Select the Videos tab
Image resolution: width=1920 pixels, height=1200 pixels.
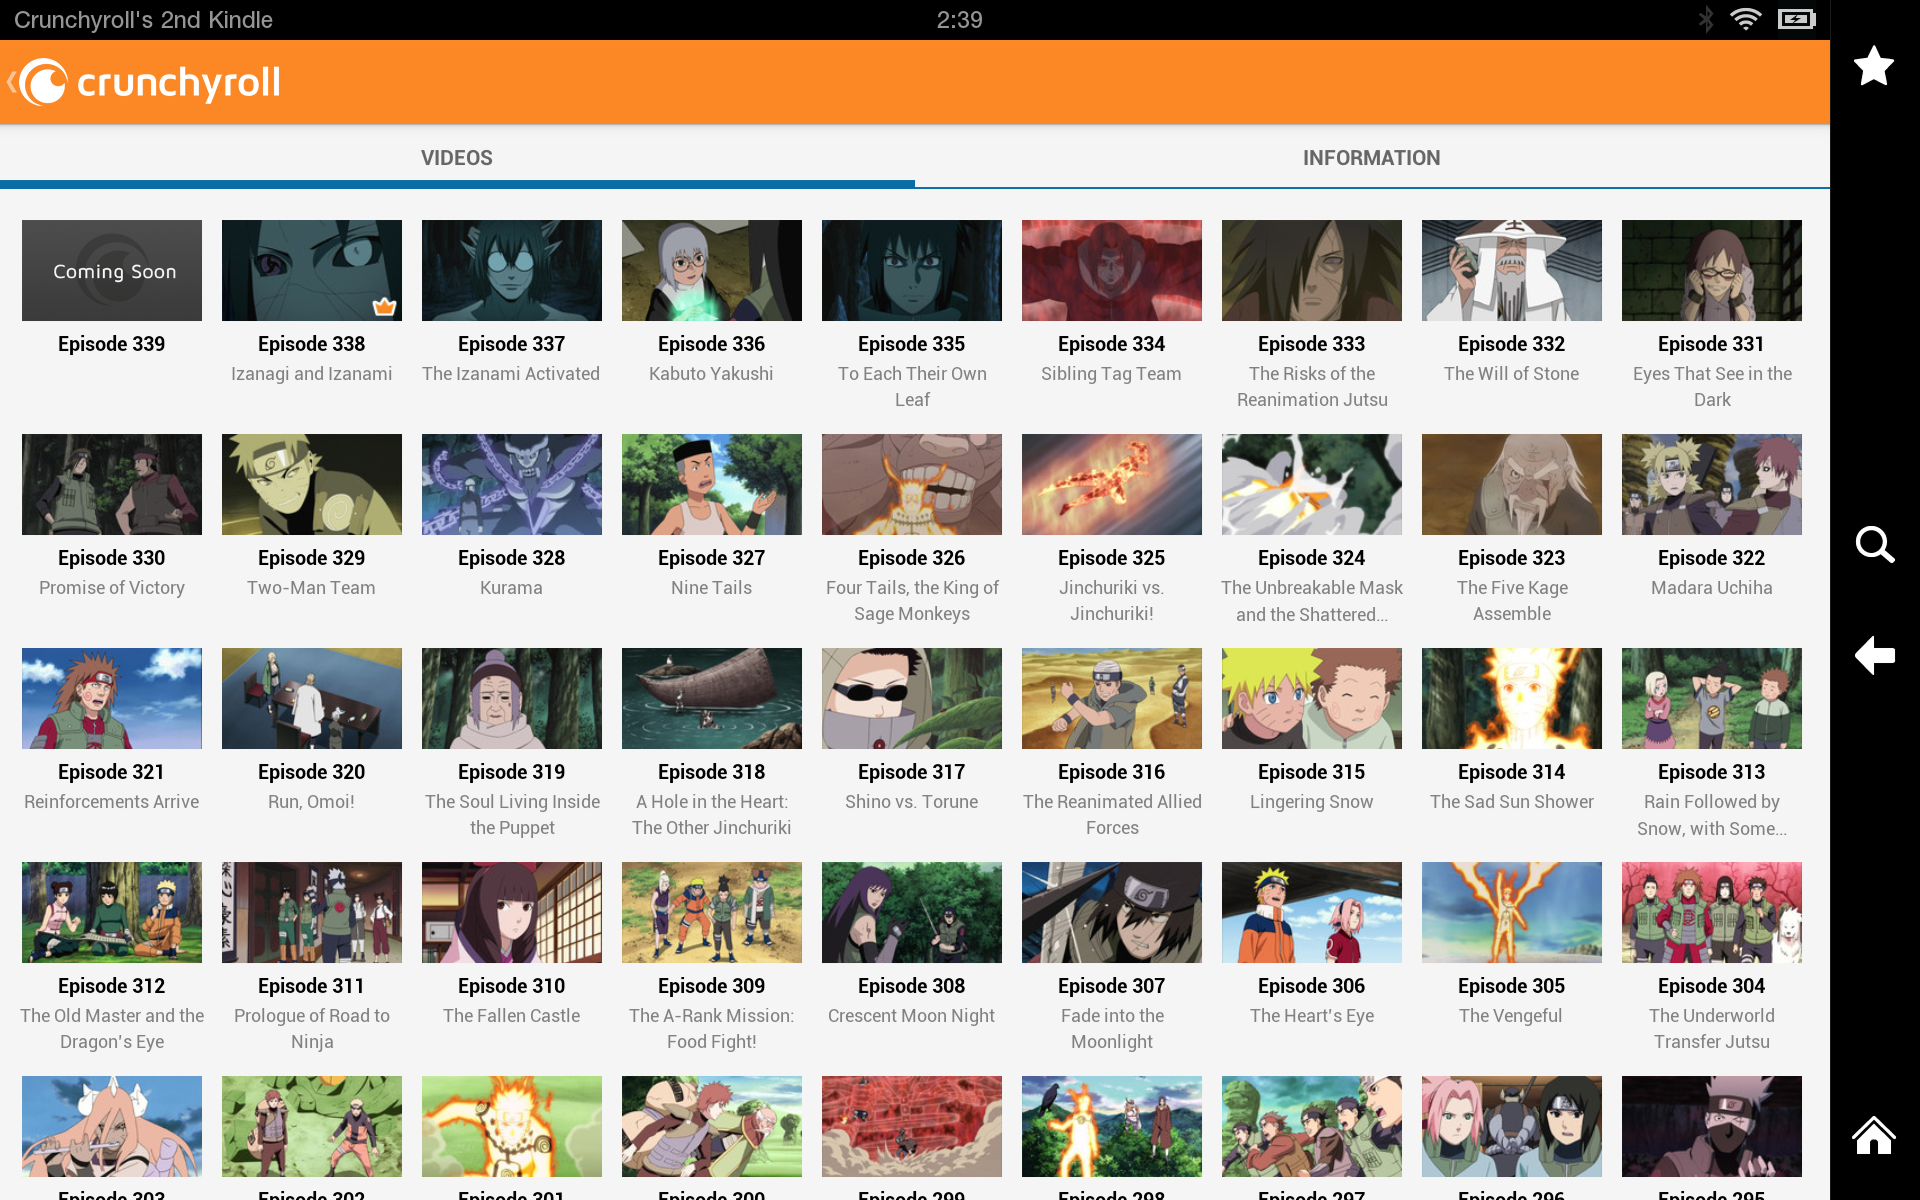pos(456,158)
